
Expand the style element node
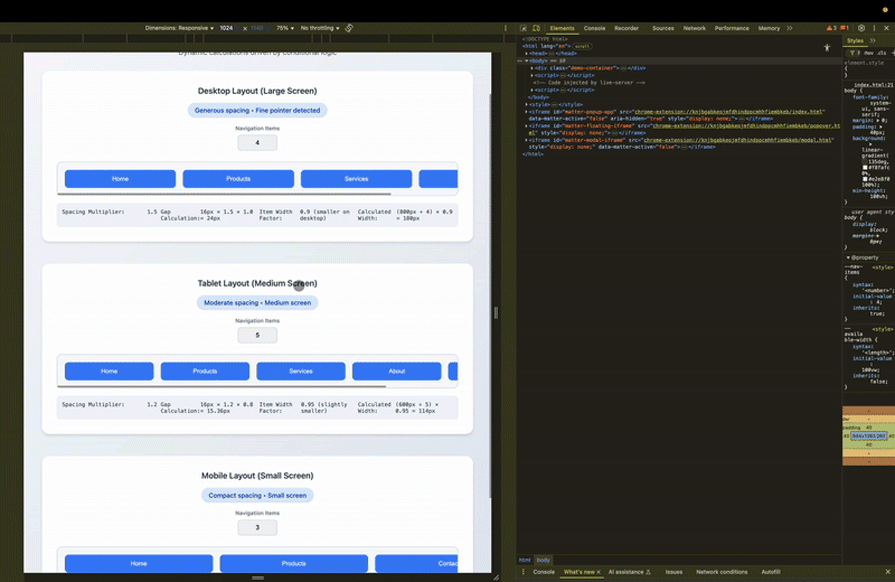(527, 104)
